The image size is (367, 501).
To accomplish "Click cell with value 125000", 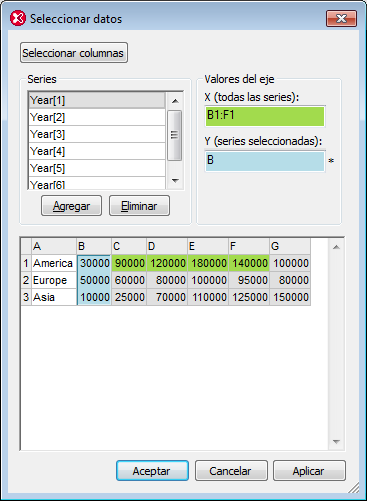I will (249, 297).
